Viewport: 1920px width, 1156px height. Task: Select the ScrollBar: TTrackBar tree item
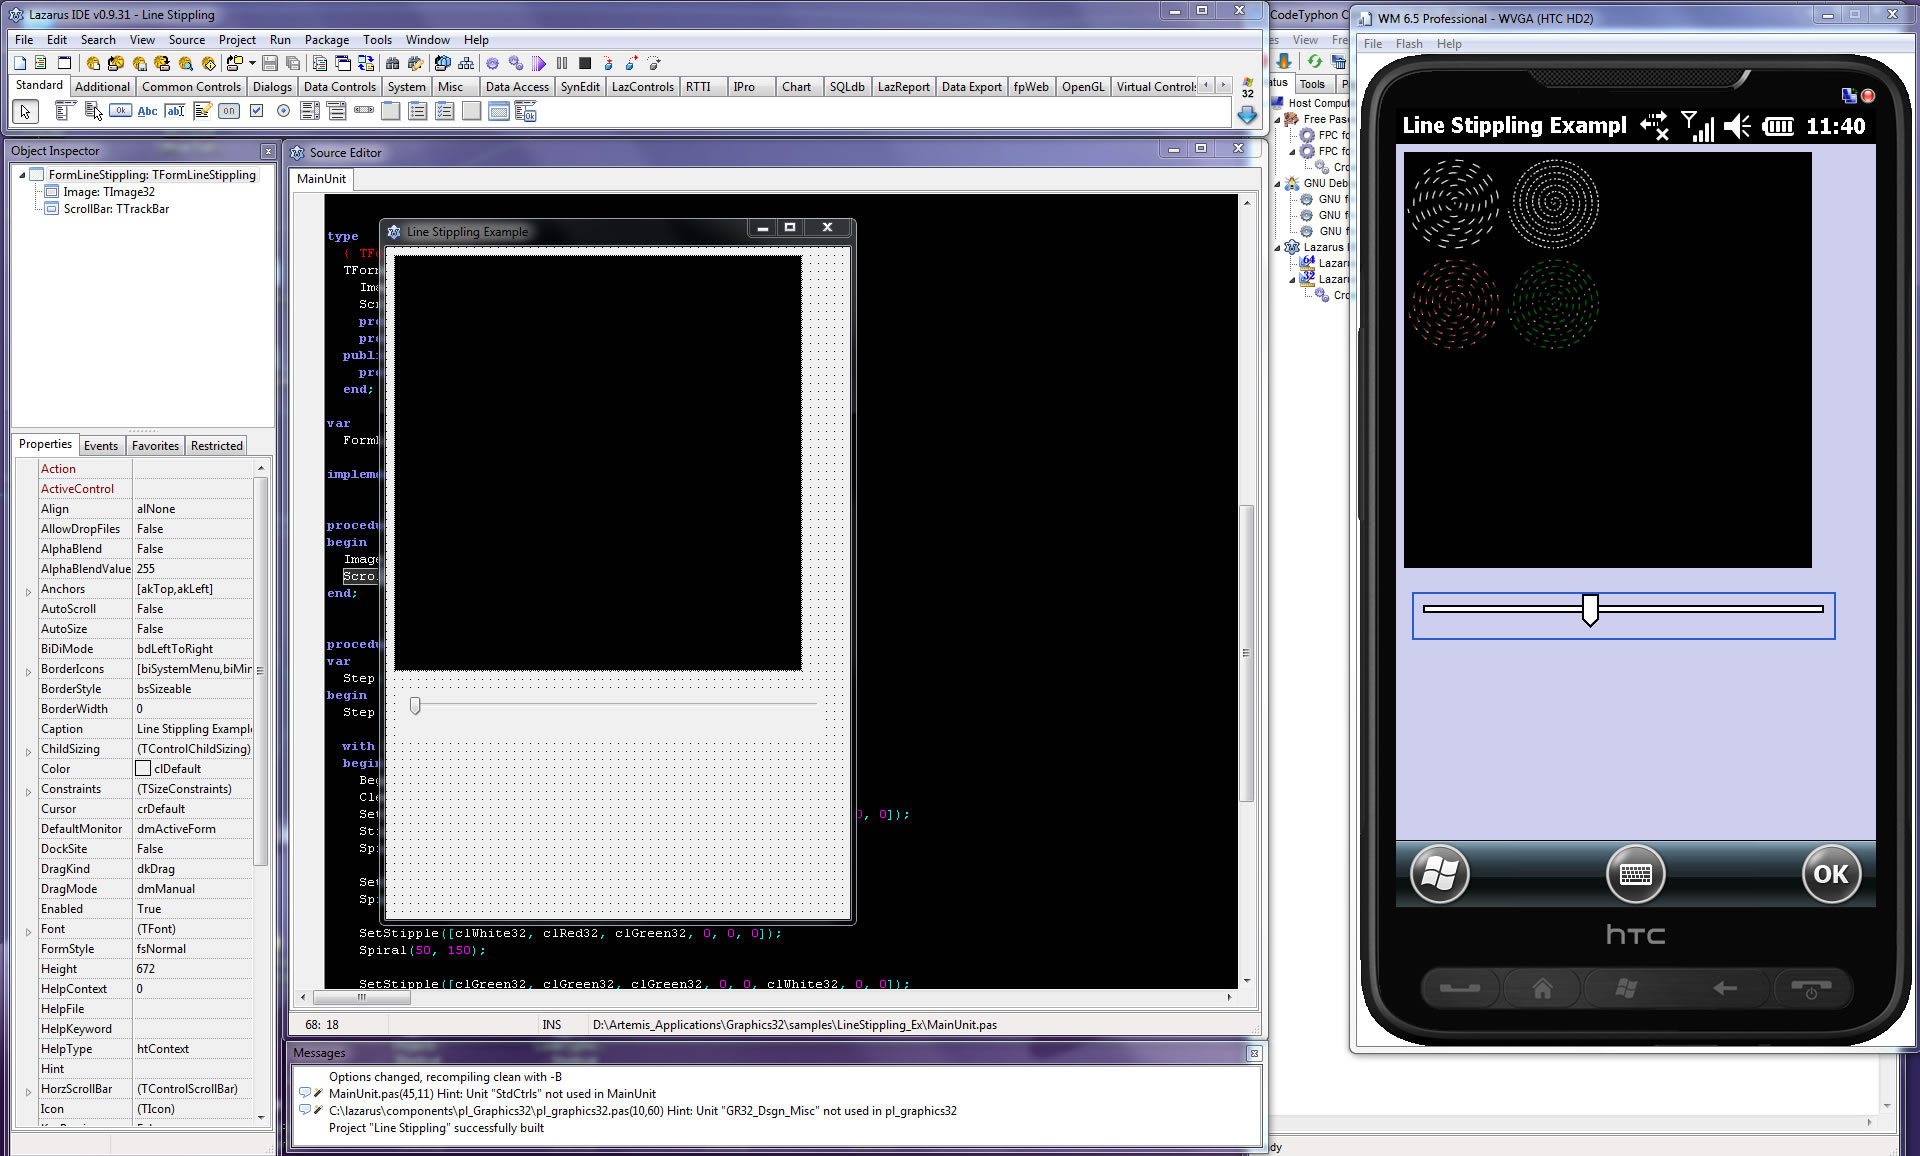click(115, 209)
